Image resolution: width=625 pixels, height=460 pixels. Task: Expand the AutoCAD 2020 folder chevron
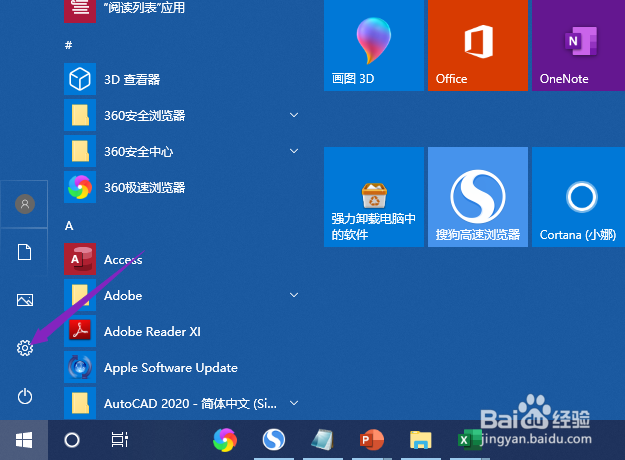pos(294,403)
